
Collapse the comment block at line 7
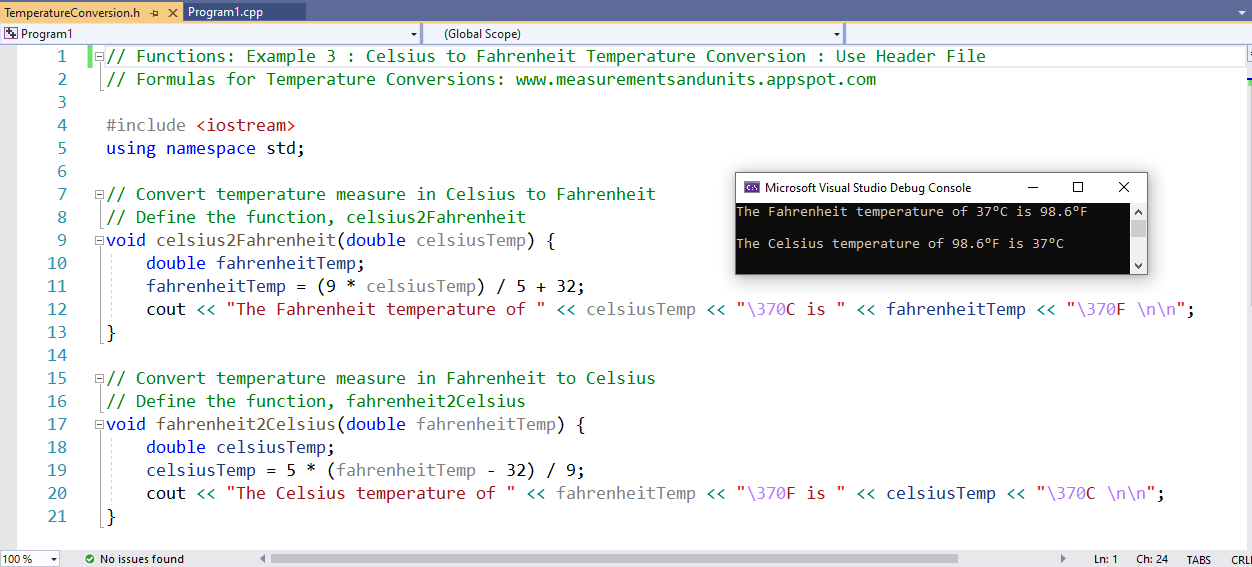pyautogui.click(x=98, y=195)
